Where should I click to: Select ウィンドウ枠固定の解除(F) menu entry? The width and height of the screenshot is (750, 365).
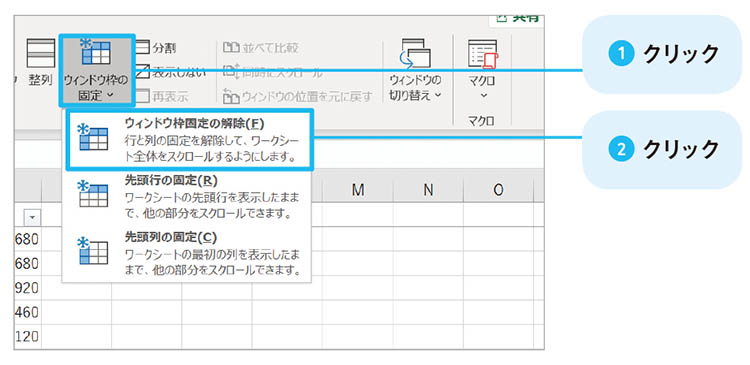click(x=190, y=139)
